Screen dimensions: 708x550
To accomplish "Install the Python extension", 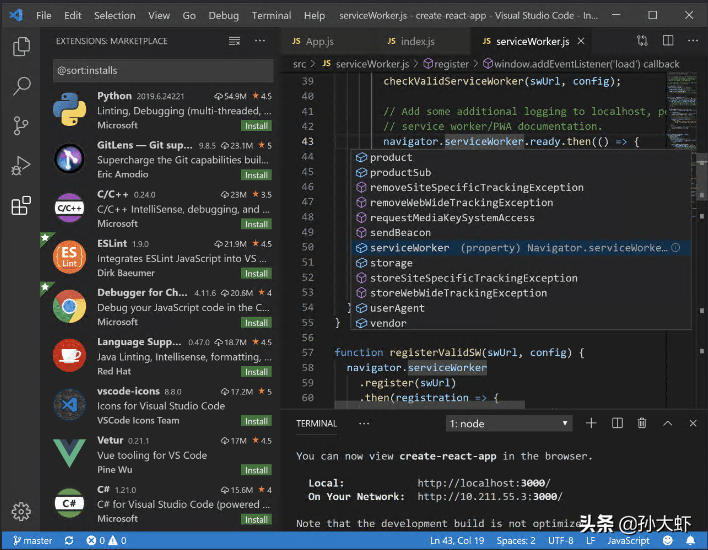I will 256,126.
